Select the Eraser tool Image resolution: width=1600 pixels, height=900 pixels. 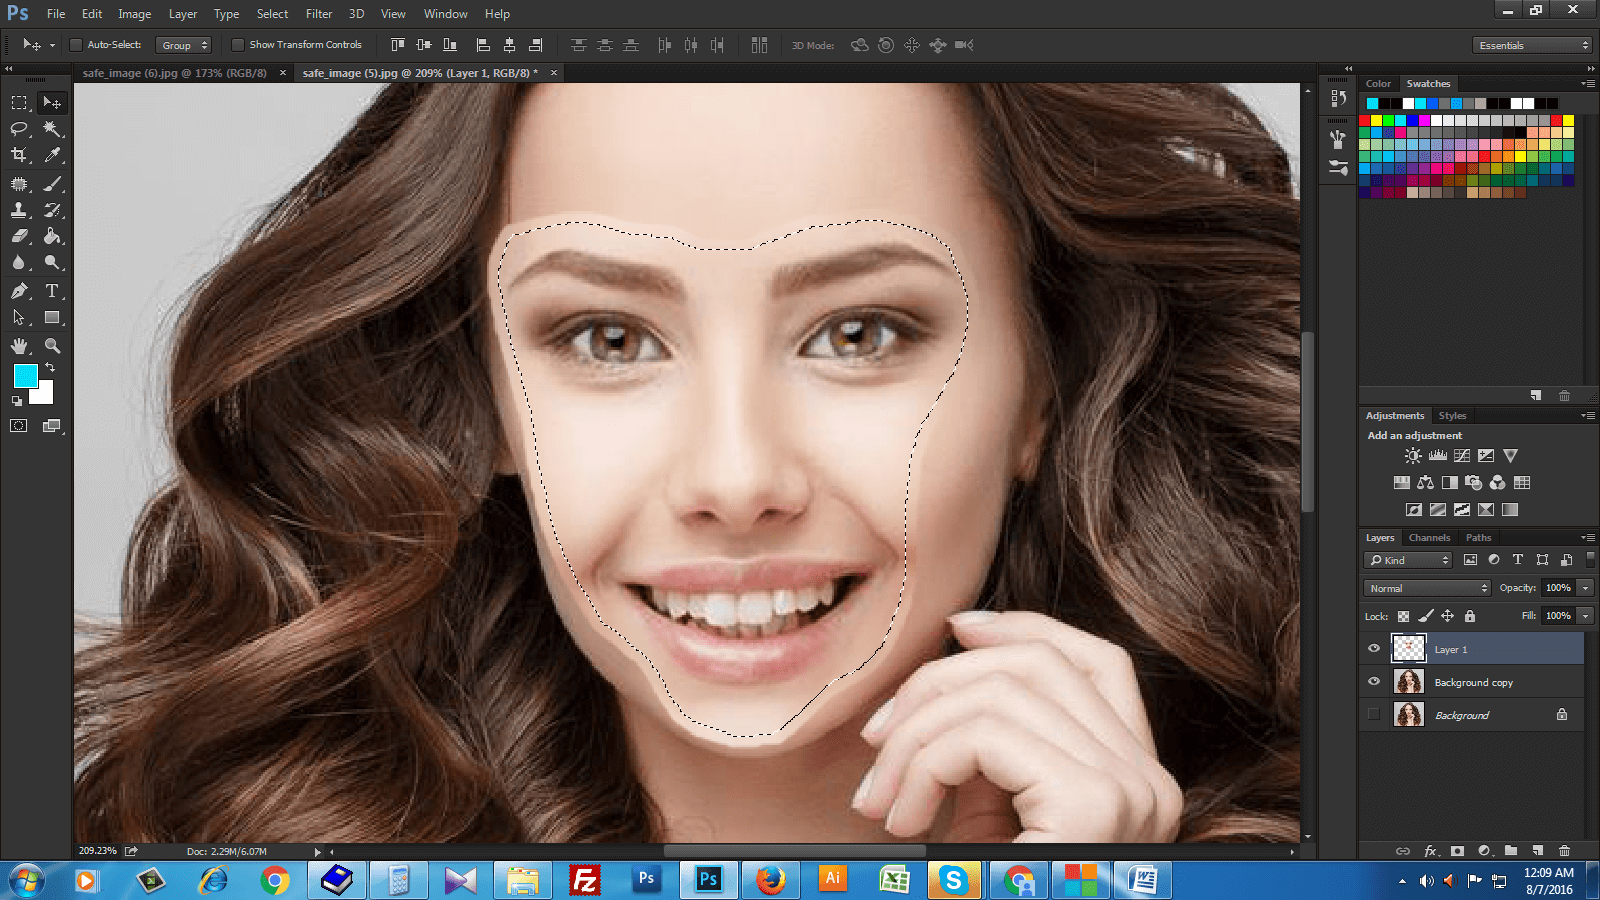pos(19,237)
